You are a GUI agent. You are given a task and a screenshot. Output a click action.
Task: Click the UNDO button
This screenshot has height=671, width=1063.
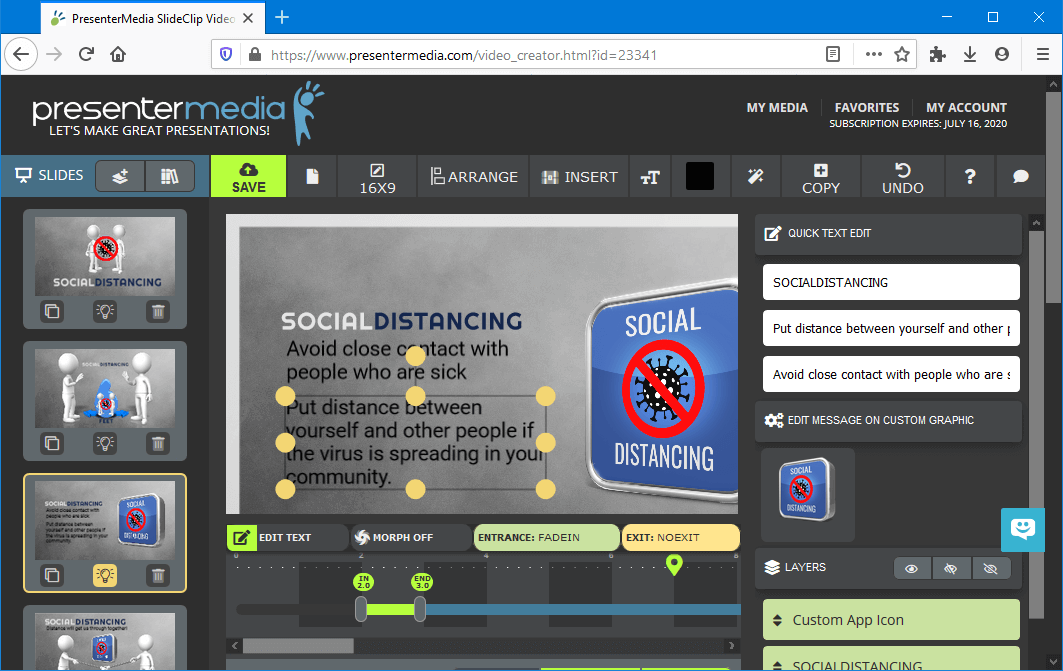click(902, 177)
